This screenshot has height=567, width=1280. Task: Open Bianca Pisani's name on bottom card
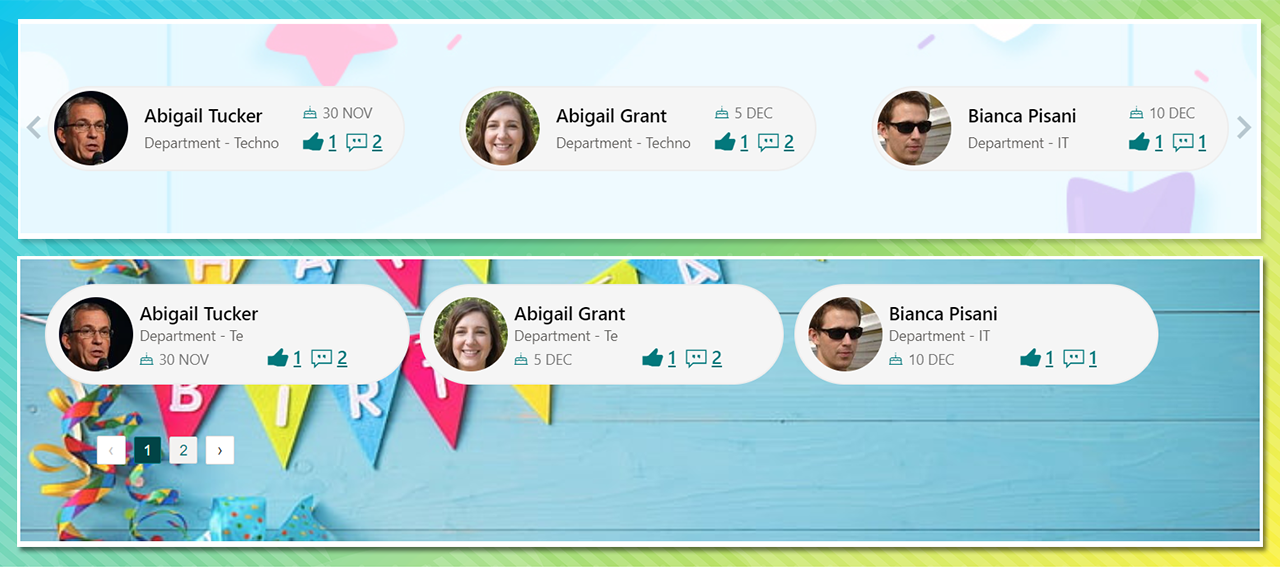pos(943,314)
